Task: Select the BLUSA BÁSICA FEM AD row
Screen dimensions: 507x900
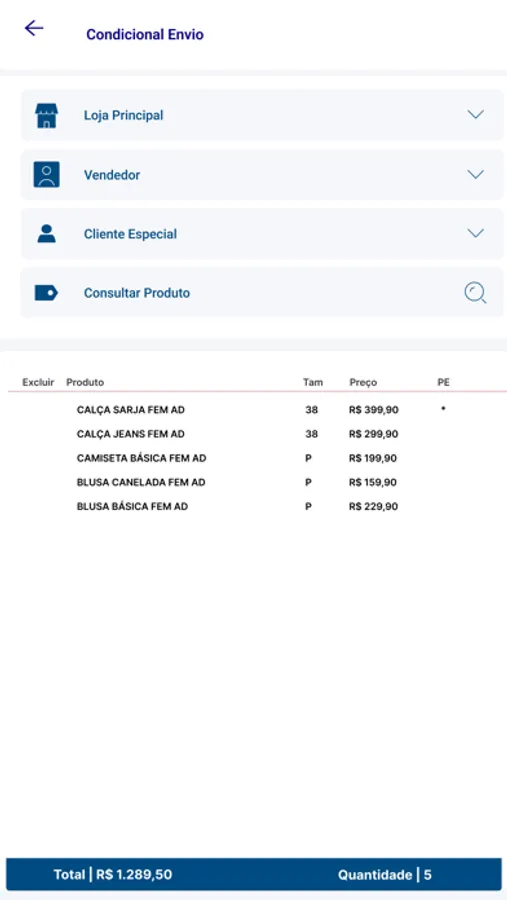Action: (257, 506)
